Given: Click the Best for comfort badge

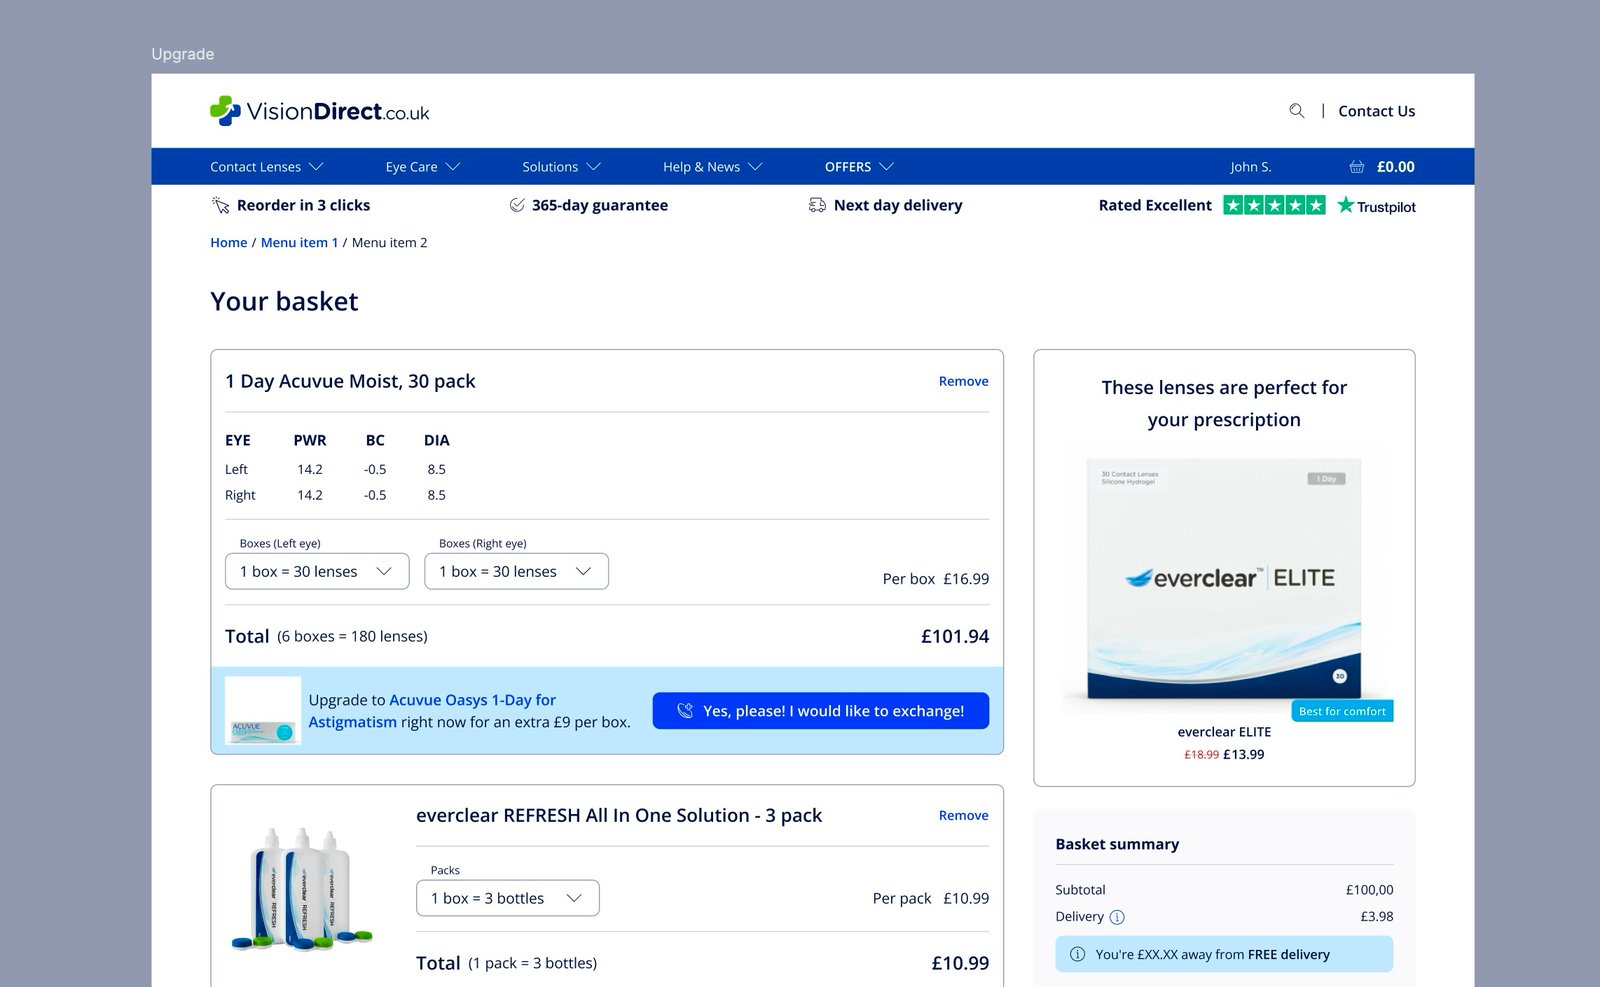Looking at the screenshot, I should click(1342, 711).
